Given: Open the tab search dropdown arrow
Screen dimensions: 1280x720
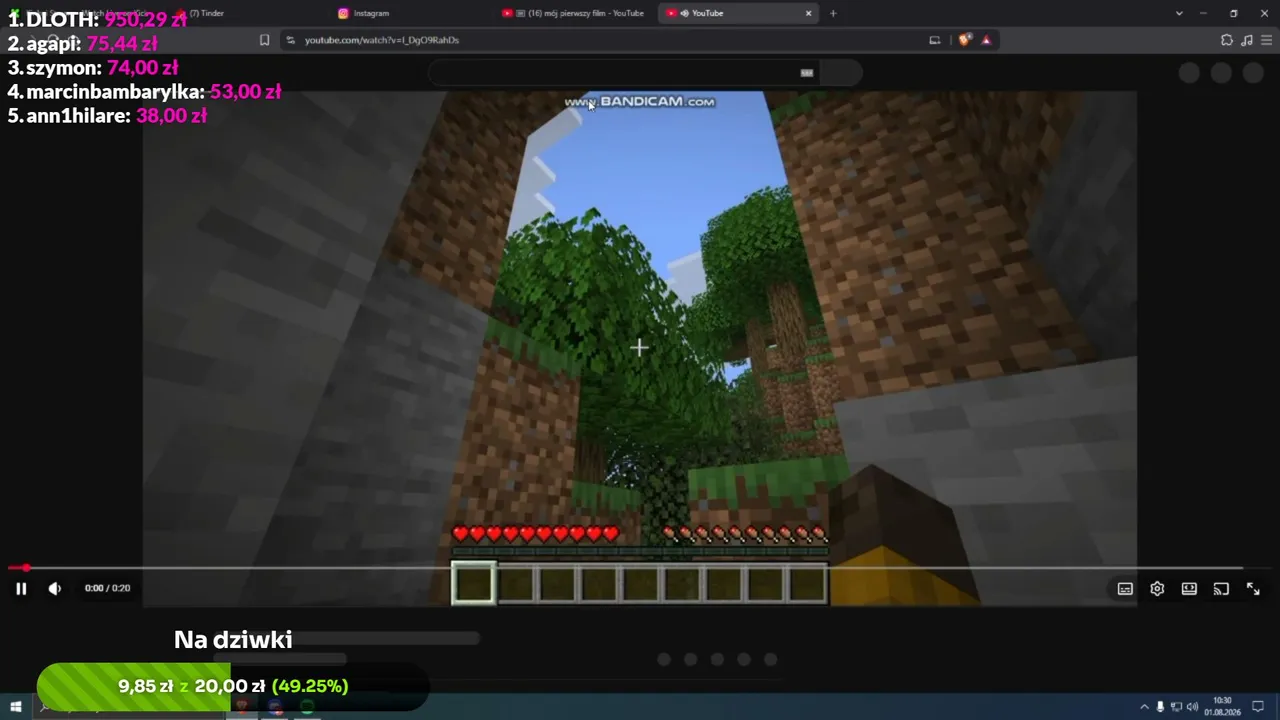Looking at the screenshot, I should (1179, 13).
